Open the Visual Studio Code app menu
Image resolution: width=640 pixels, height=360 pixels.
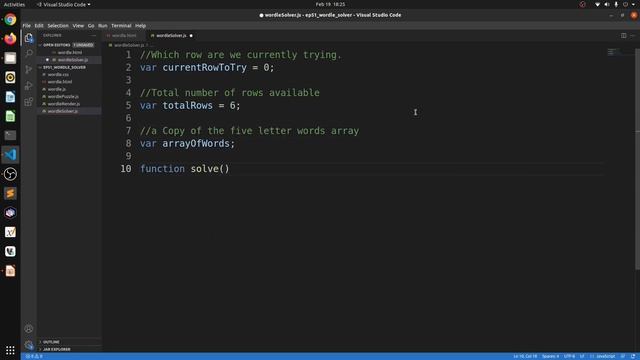(x=64, y=4)
